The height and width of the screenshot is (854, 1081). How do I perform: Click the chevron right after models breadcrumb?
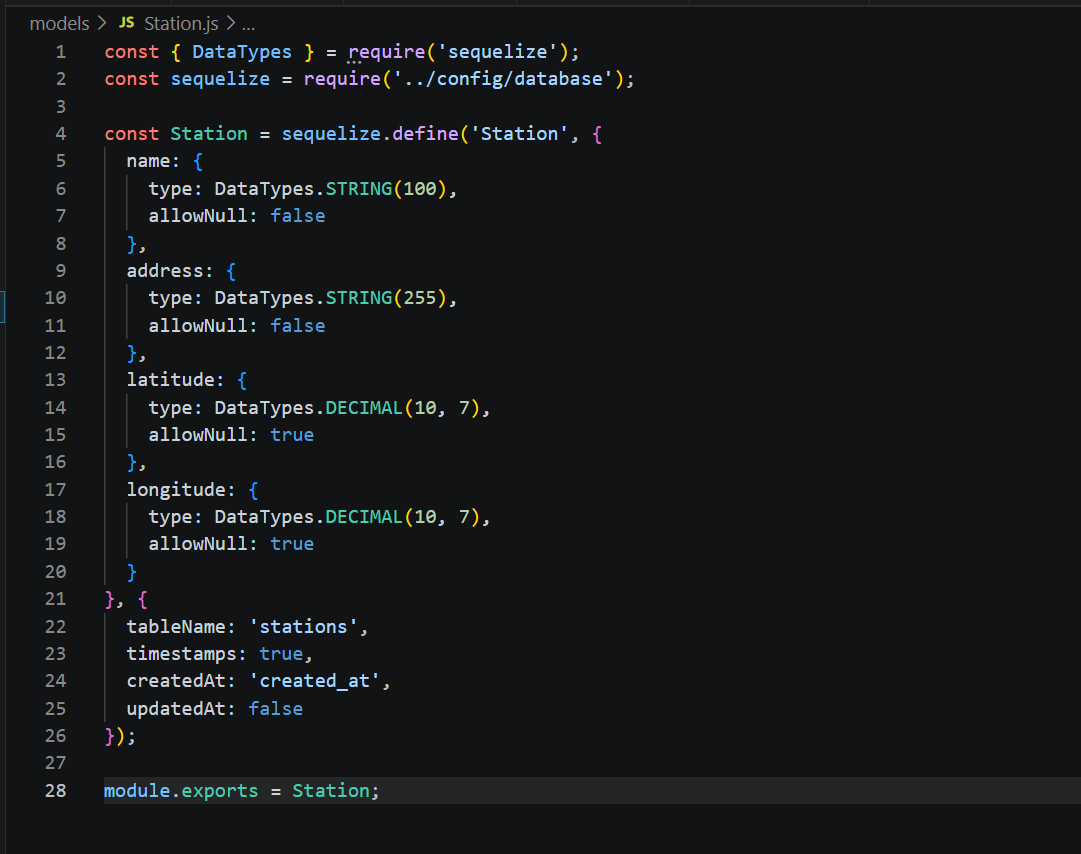[x=101, y=23]
